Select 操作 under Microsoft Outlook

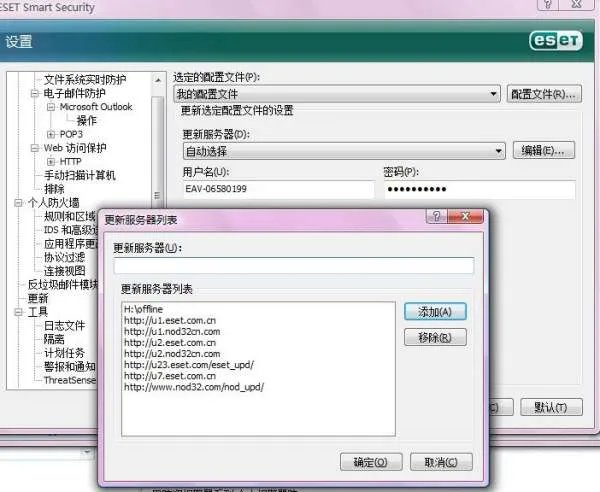click(x=86, y=121)
